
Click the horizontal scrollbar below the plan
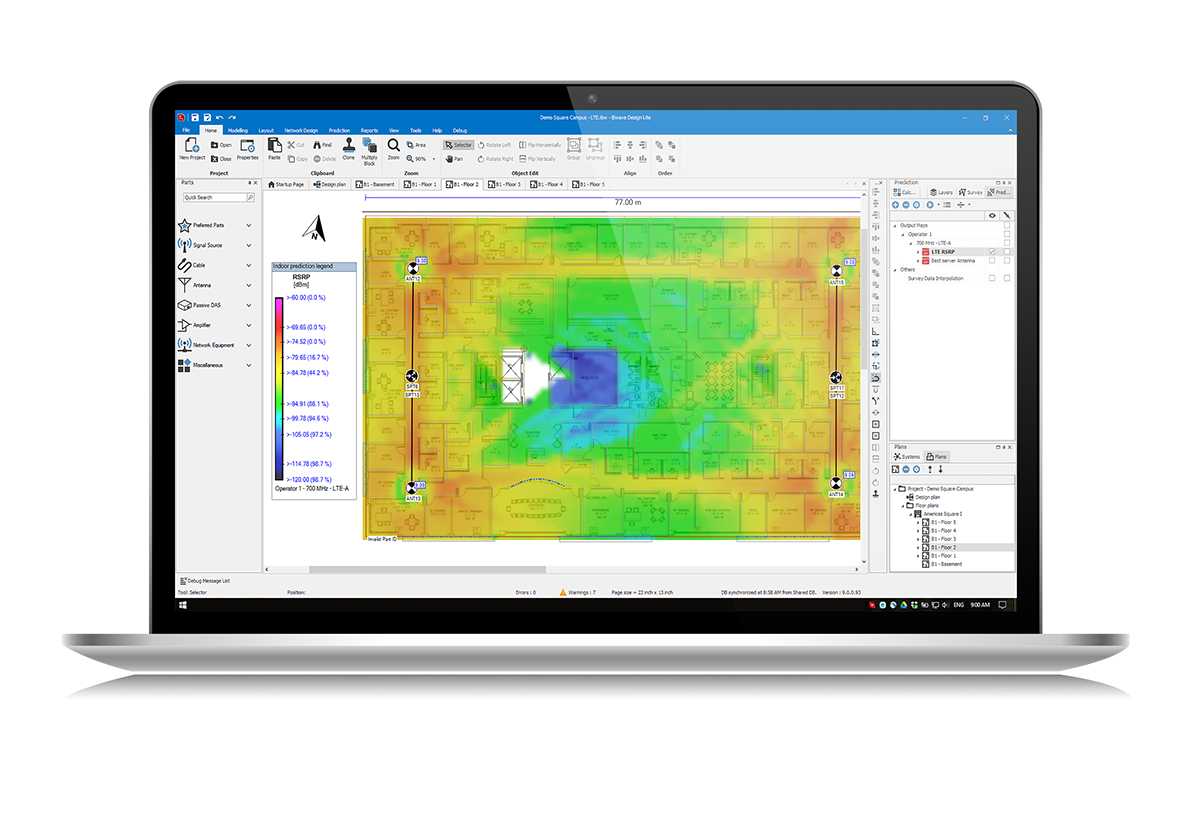click(427, 570)
